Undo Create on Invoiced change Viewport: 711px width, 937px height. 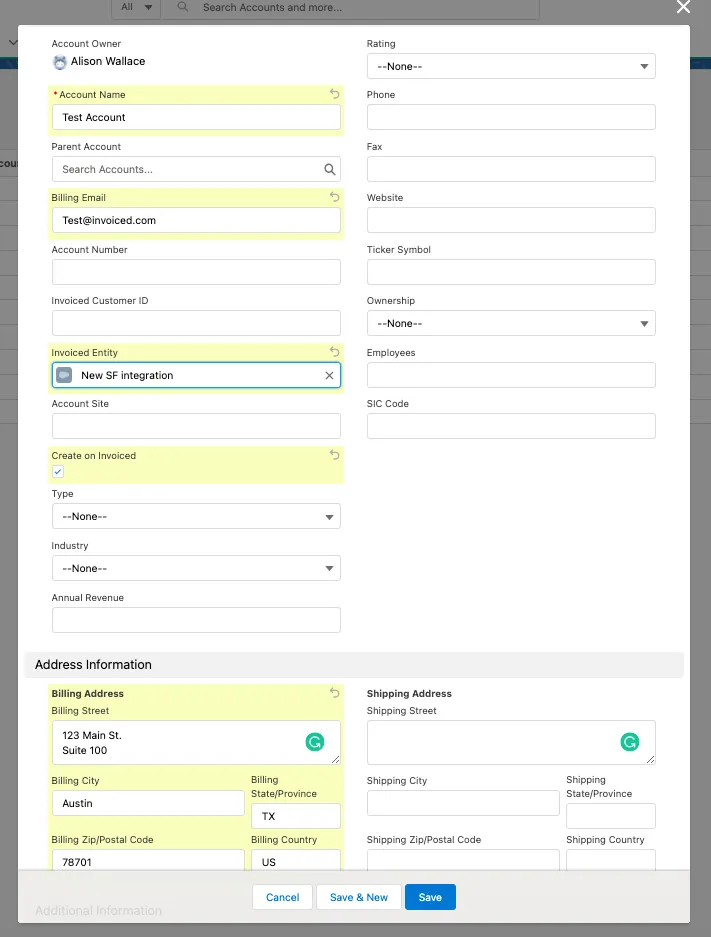pos(335,455)
